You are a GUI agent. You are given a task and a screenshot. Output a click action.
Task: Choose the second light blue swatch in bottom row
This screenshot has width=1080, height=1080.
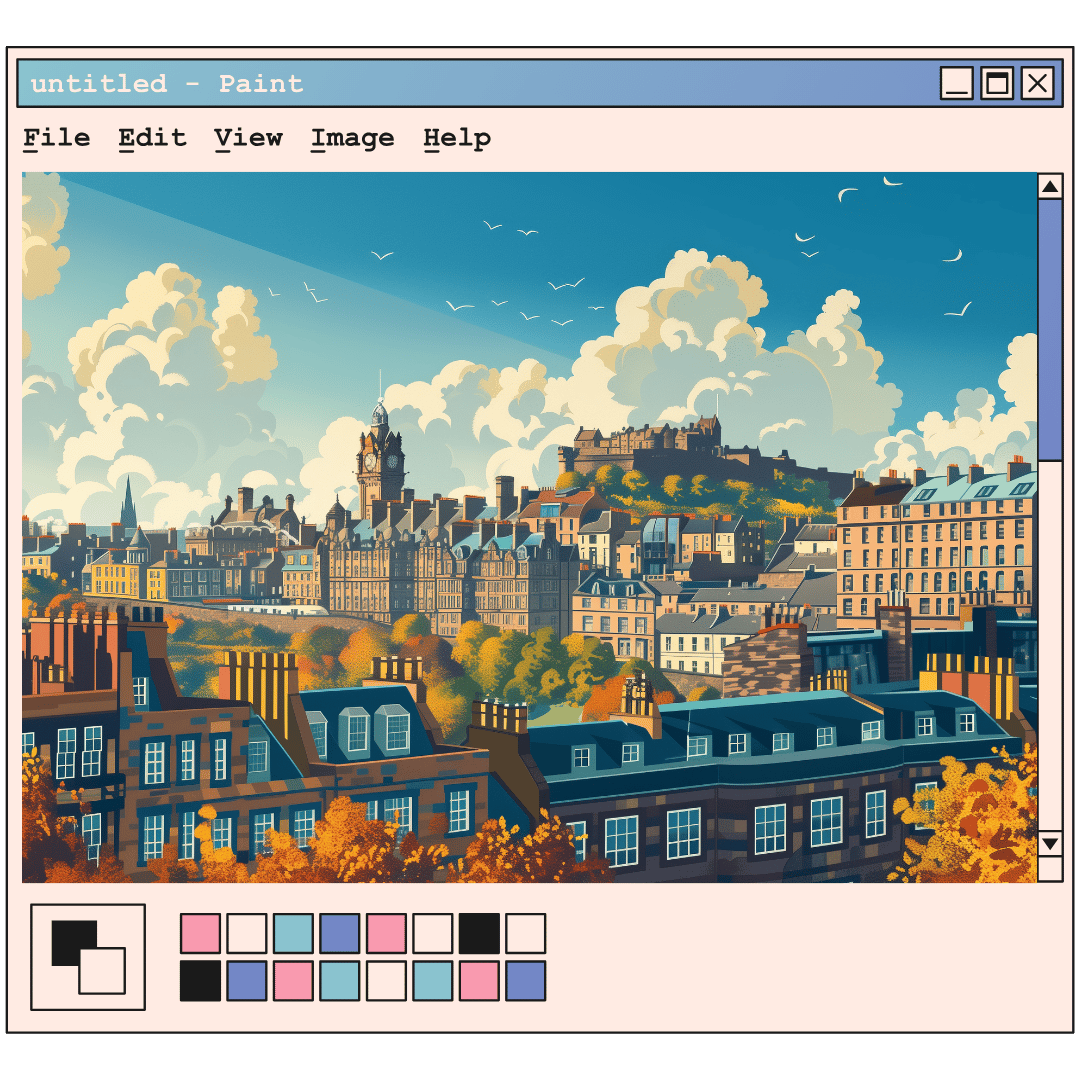click(x=433, y=981)
